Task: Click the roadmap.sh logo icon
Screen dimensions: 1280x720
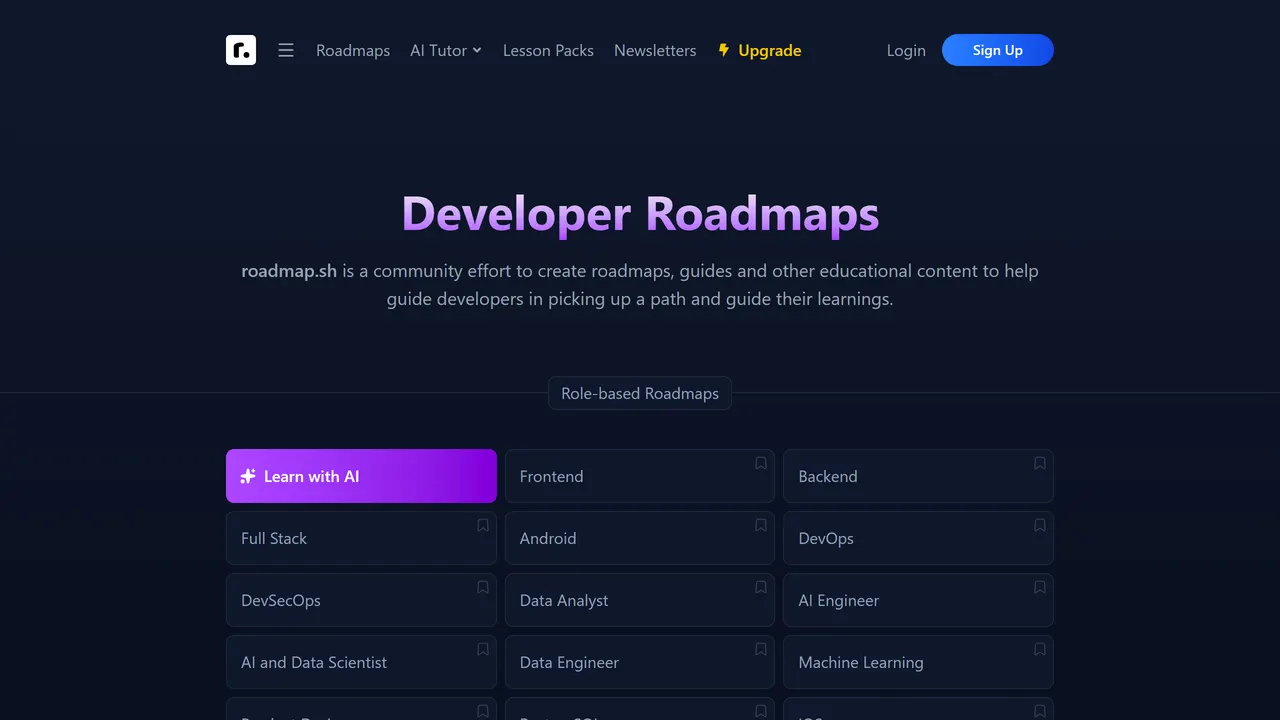Action: pos(241,50)
